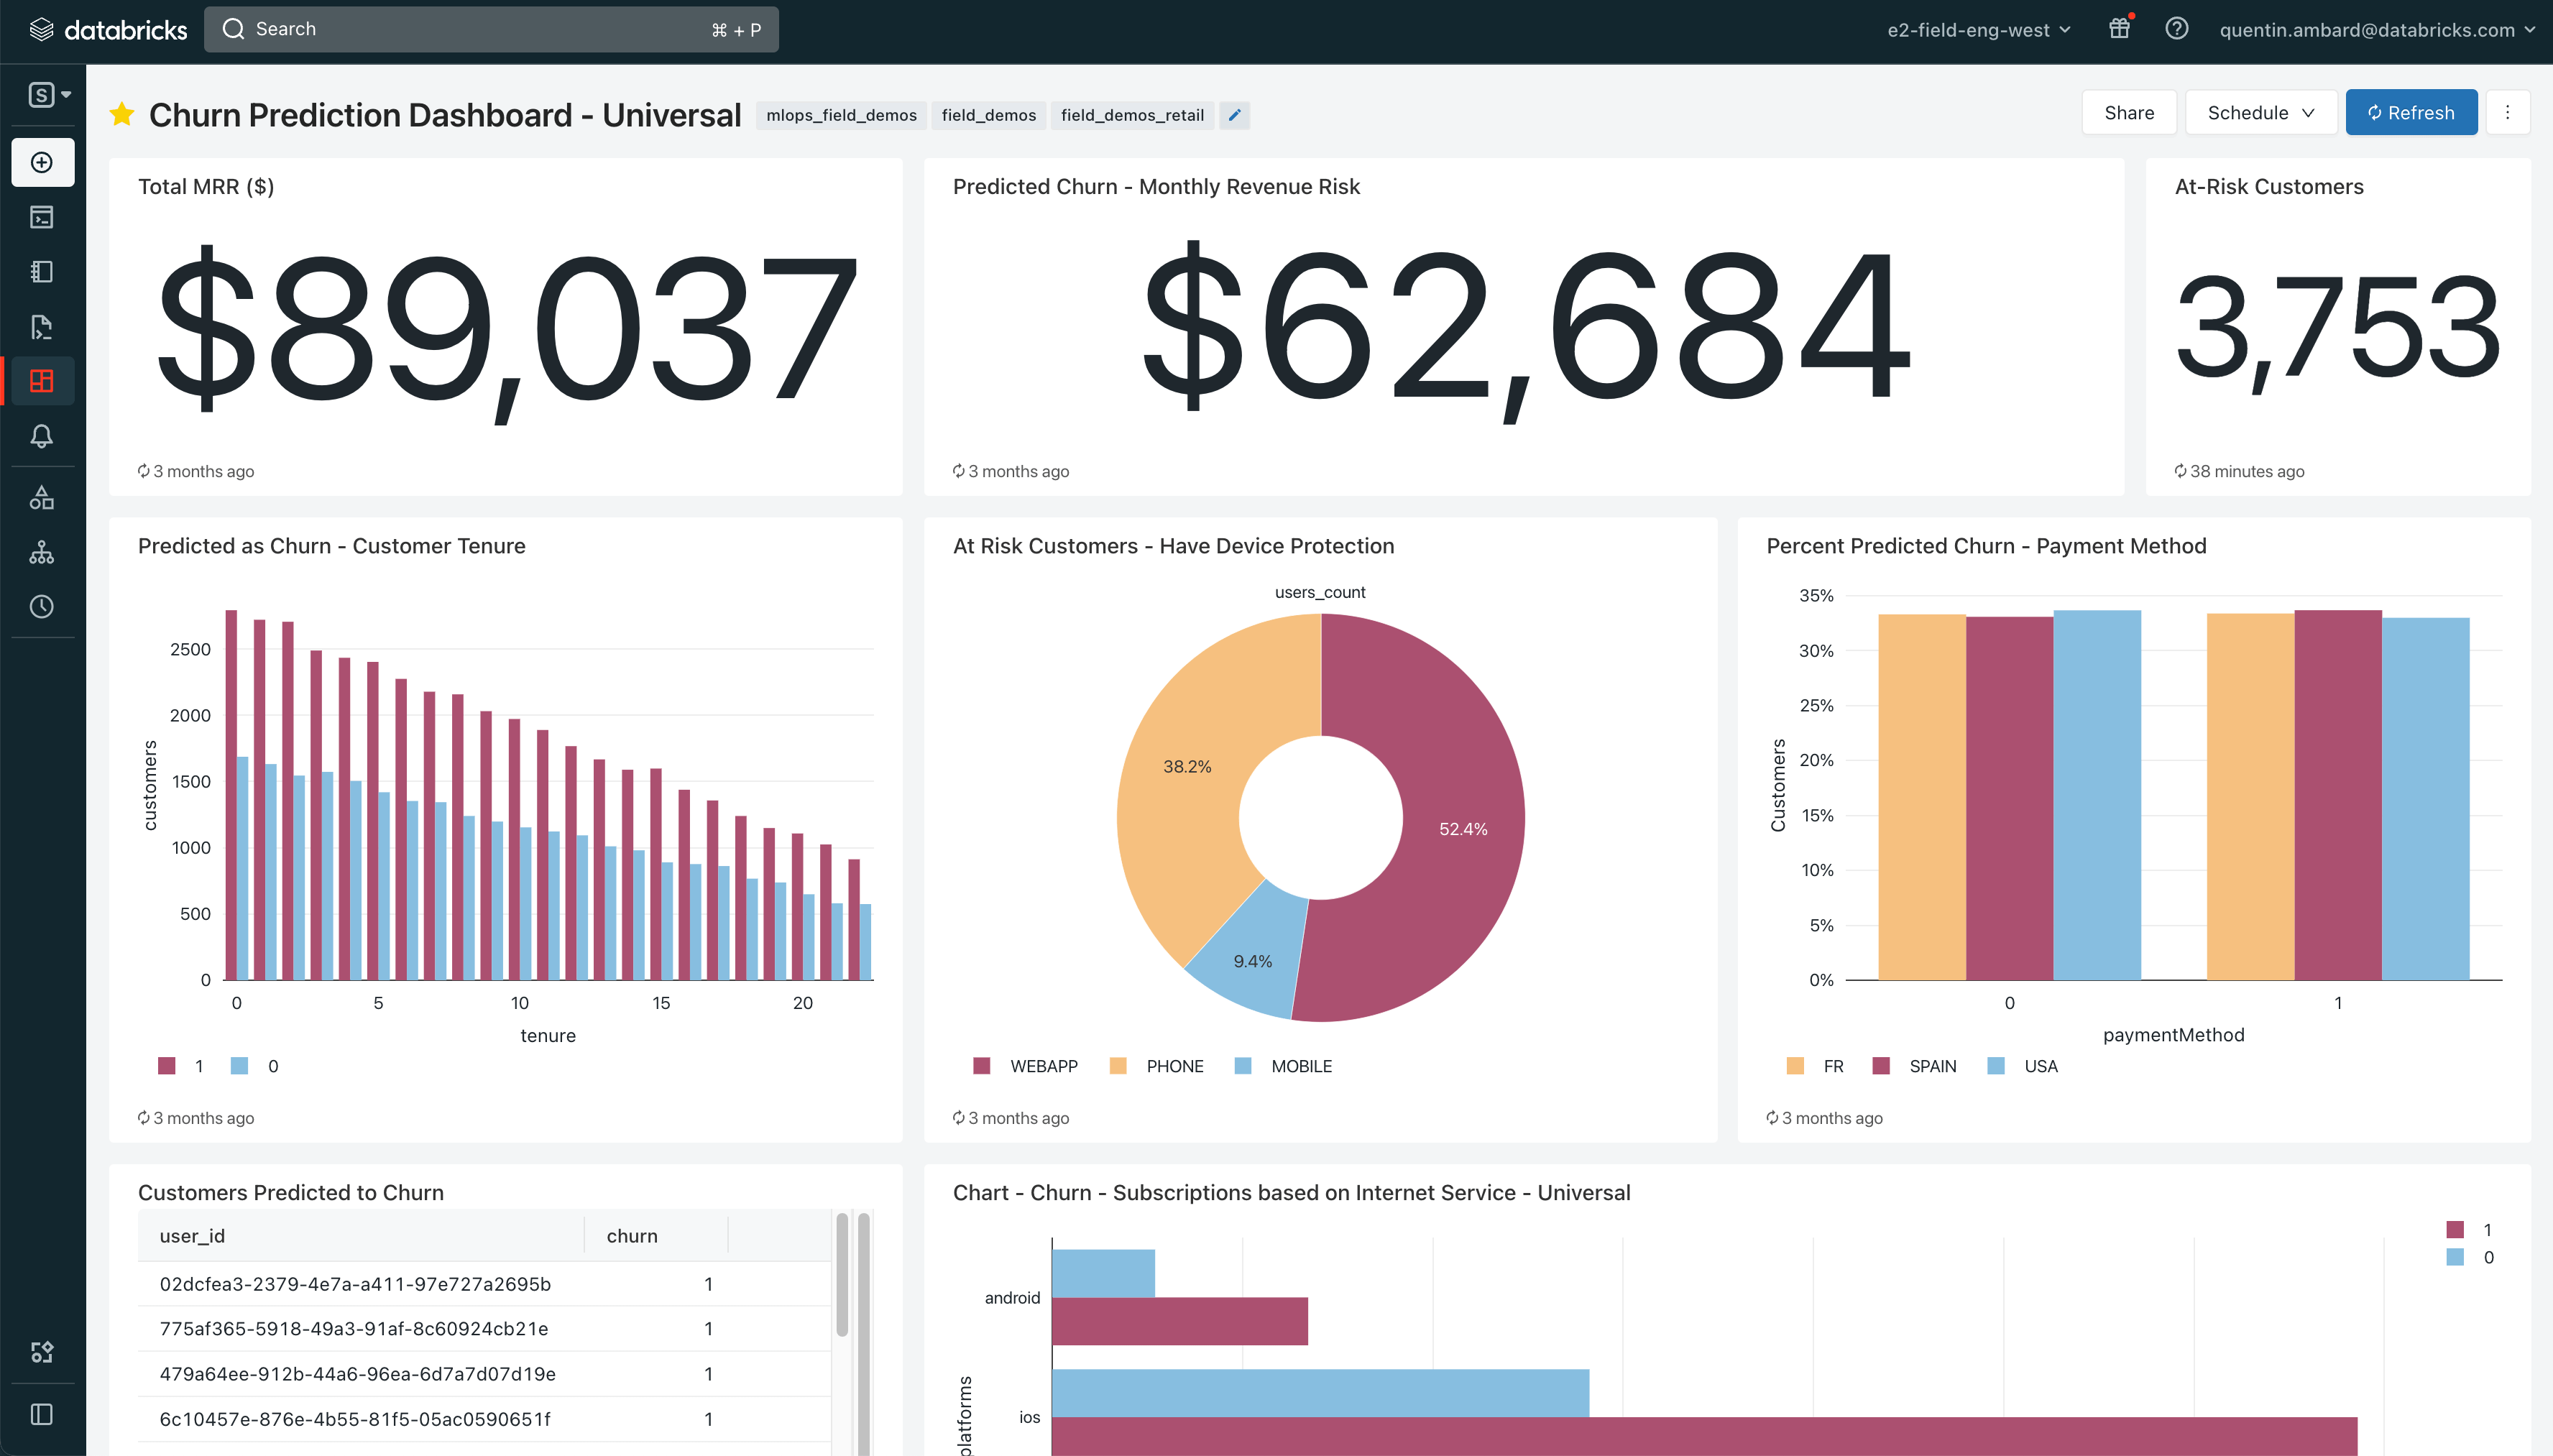Image resolution: width=2553 pixels, height=1456 pixels.
Task: Open the Dashboards icon in sidebar
Action: pyautogui.click(x=42, y=381)
